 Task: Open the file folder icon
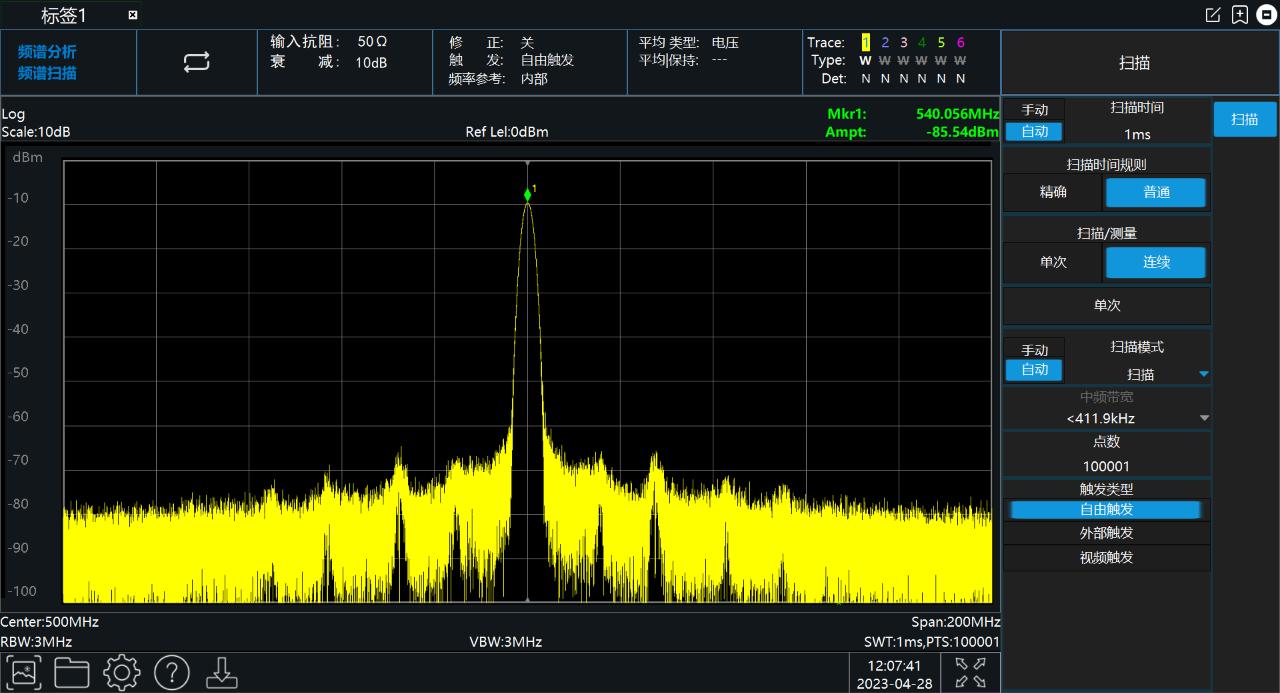pos(72,672)
